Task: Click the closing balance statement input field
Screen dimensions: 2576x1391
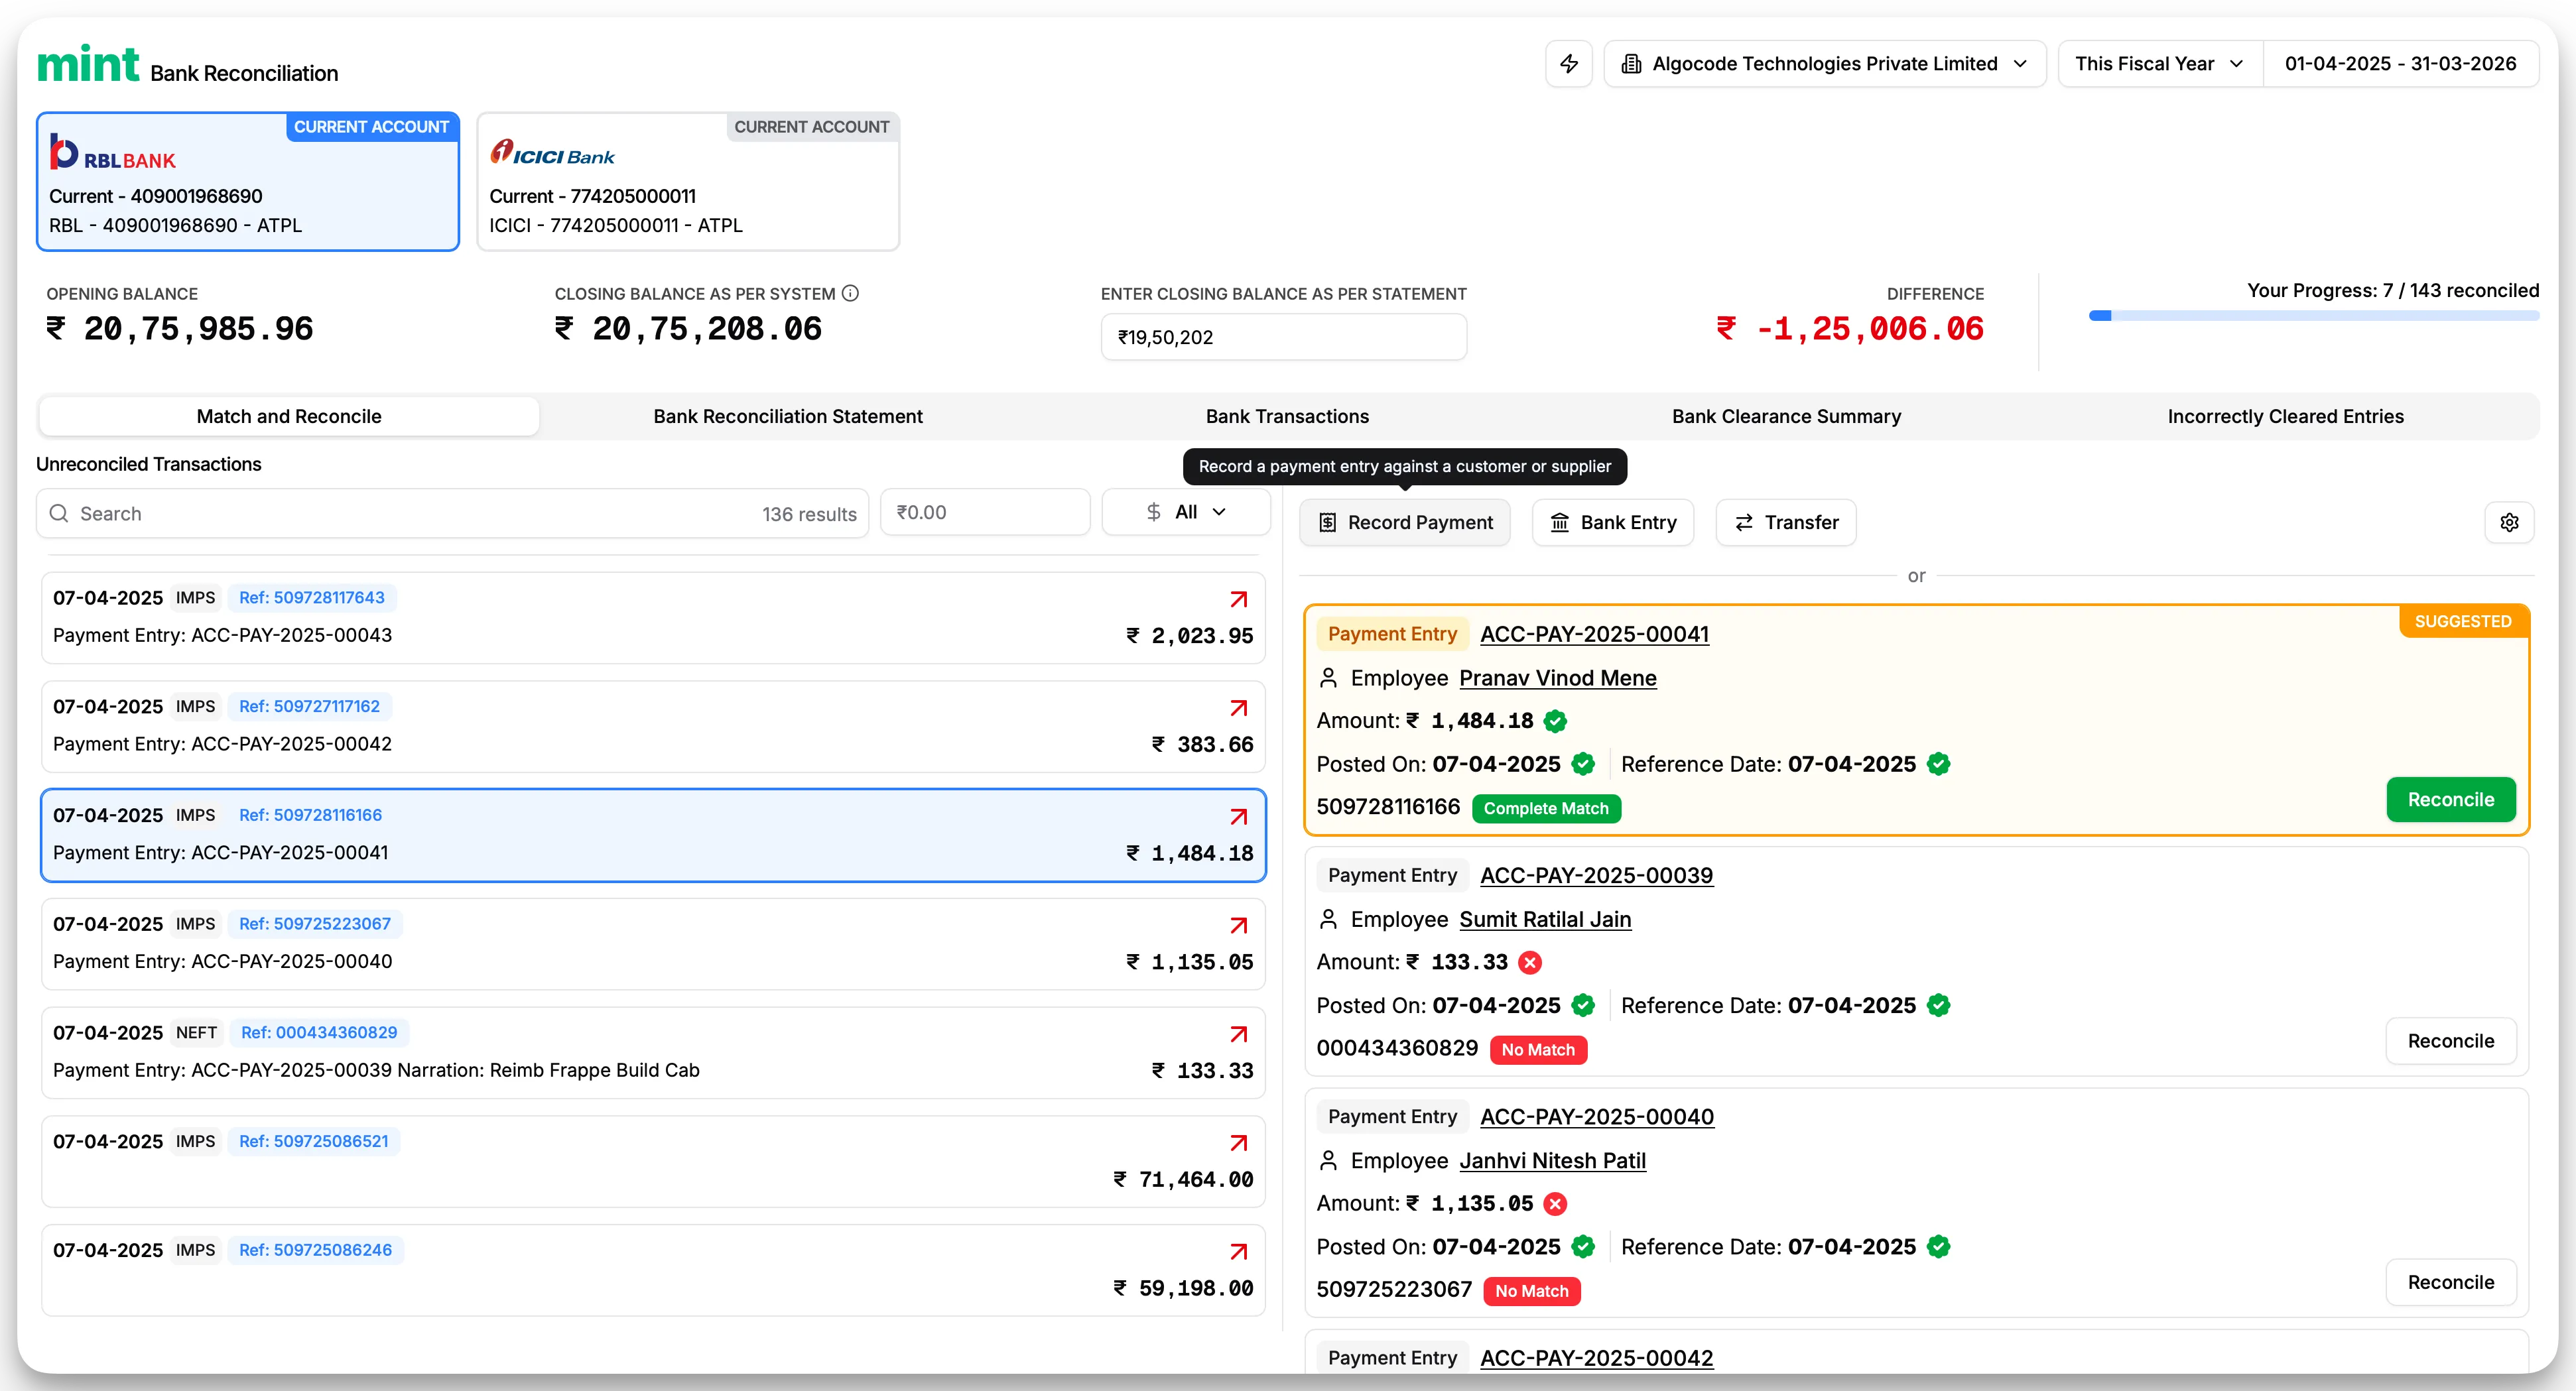Action: [1283, 337]
